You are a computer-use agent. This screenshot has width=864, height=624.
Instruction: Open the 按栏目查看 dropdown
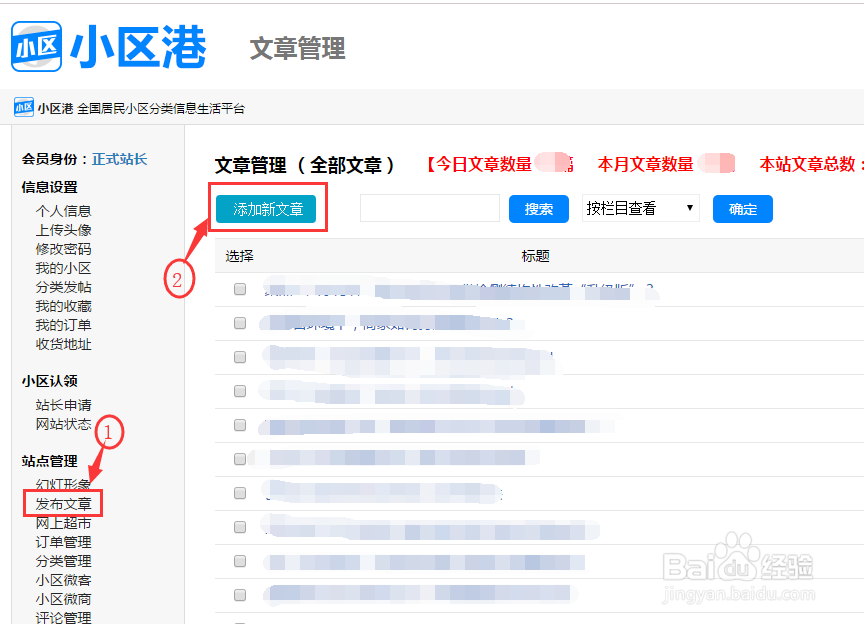[x=639, y=206]
